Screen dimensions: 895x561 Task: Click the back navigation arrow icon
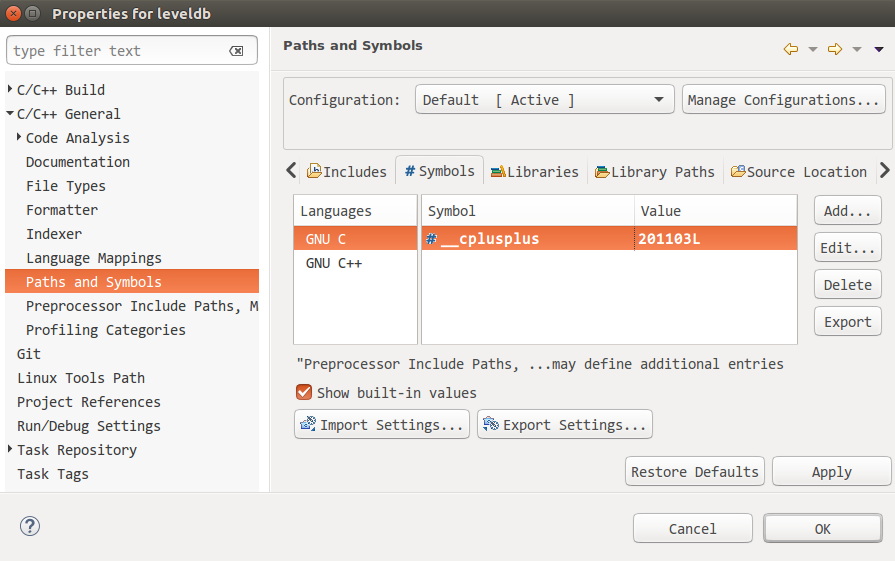coord(791,49)
